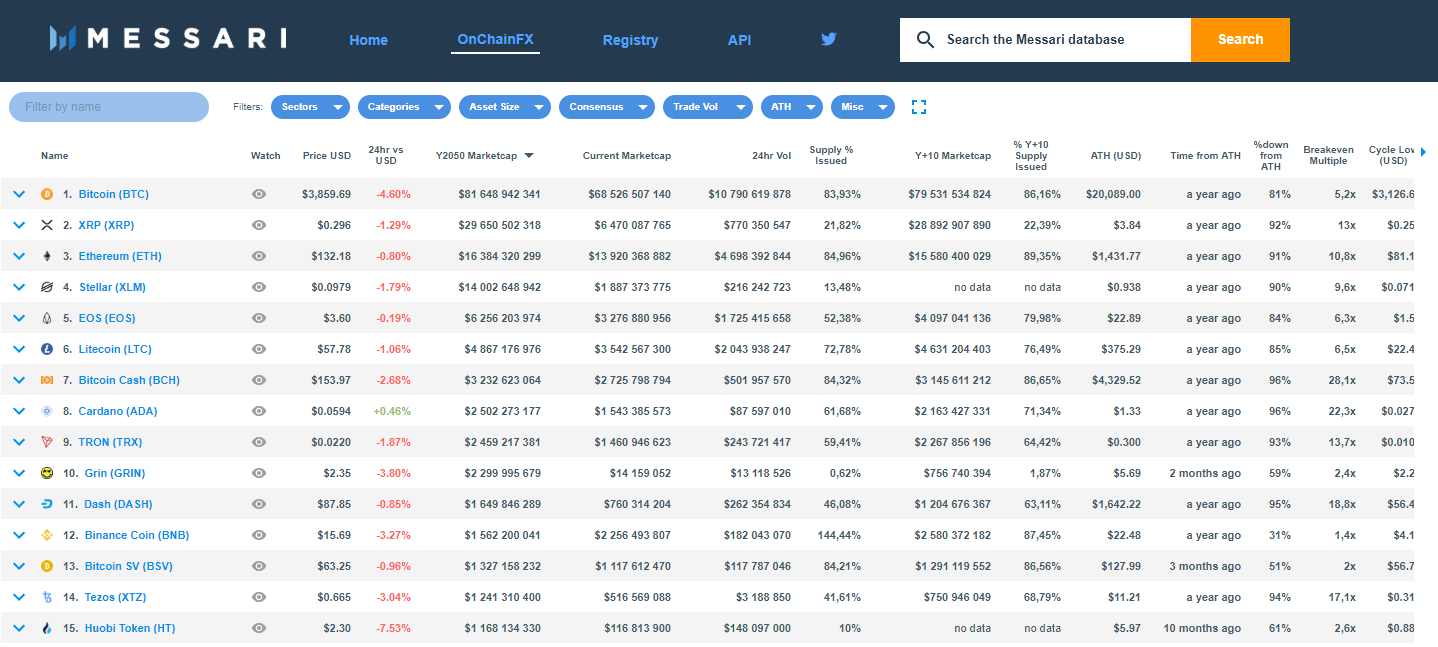Click the orange Search button
The image size is (1438, 647).
1240,40
